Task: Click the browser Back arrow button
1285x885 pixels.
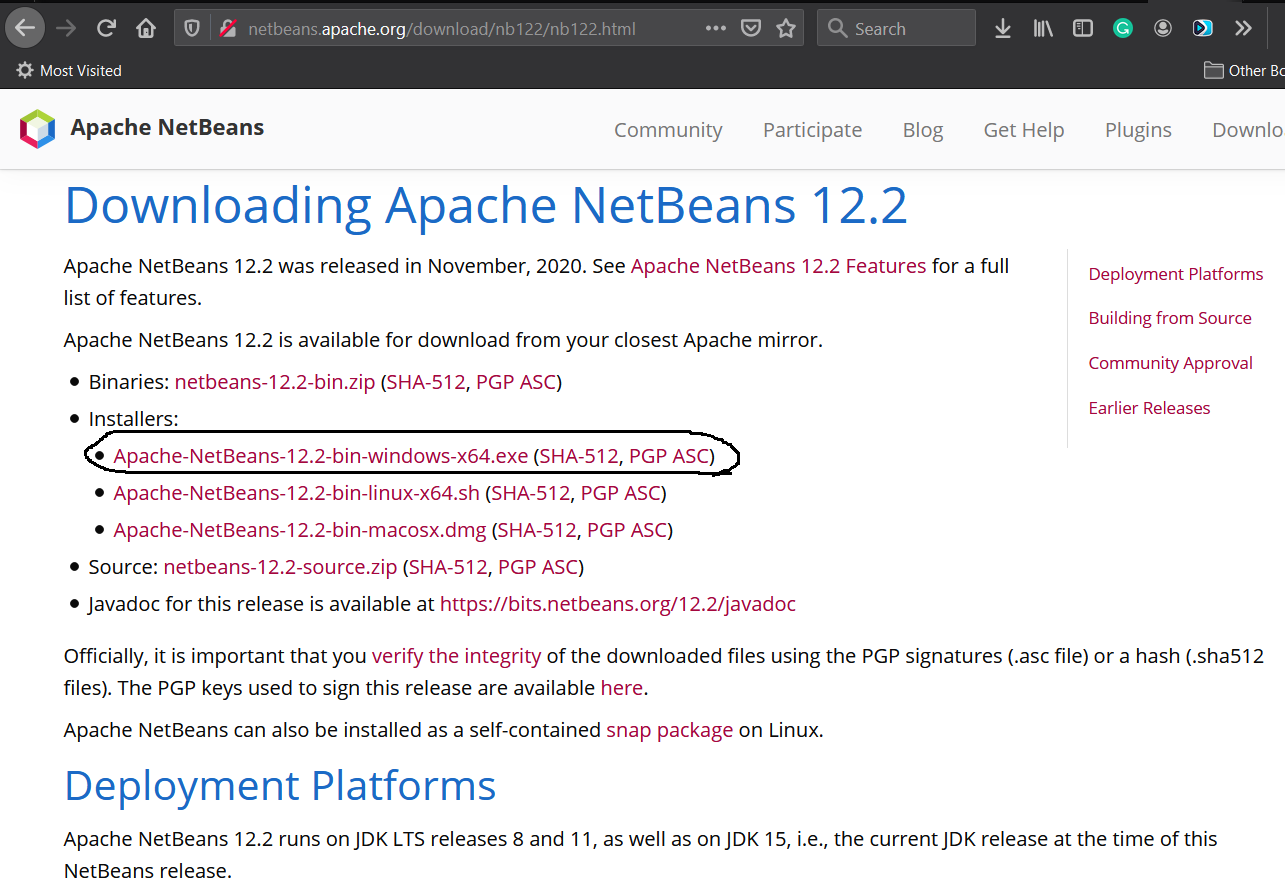Action: coord(25,28)
